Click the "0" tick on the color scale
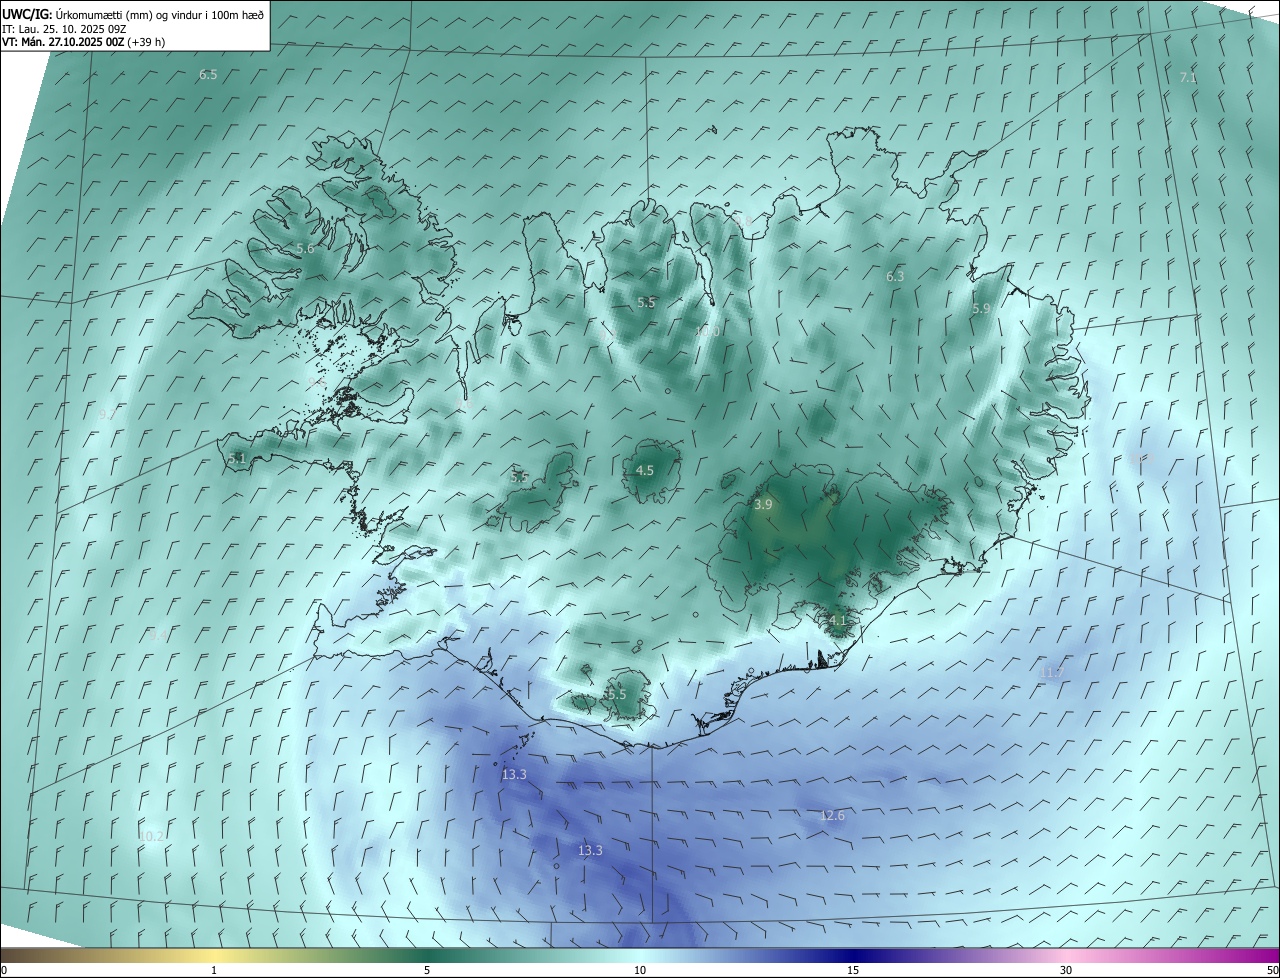Screen dimensions: 1280x978 pyautogui.click(x=4, y=970)
